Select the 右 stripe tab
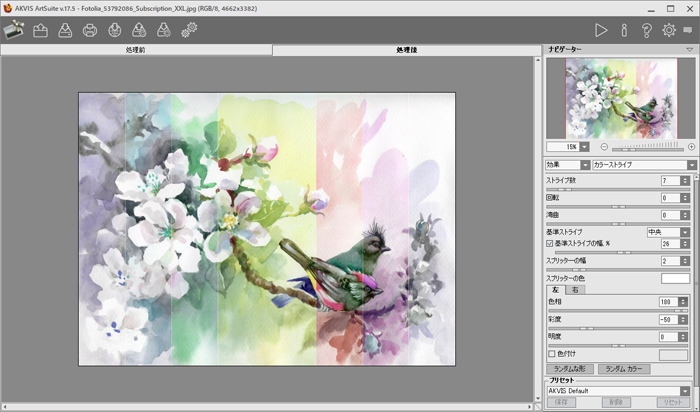The width and height of the screenshot is (700, 412). [575, 290]
